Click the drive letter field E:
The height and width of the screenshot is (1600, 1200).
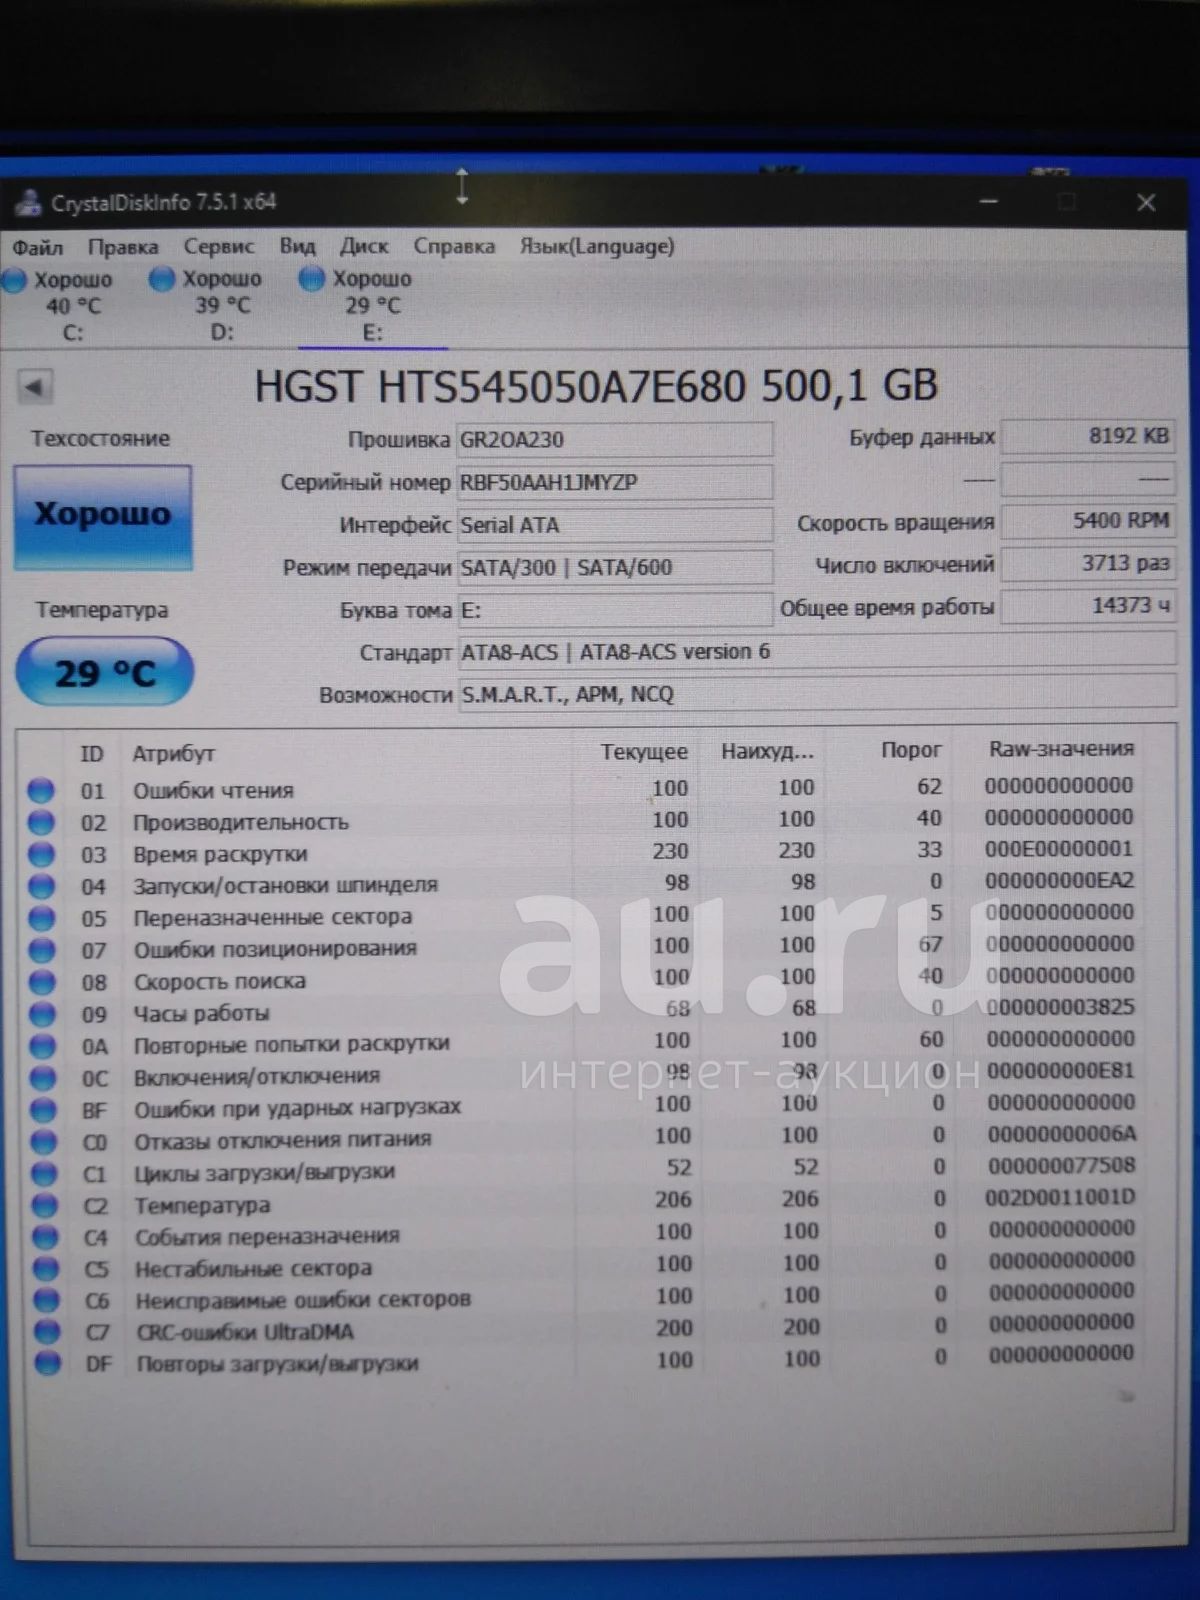(x=614, y=610)
